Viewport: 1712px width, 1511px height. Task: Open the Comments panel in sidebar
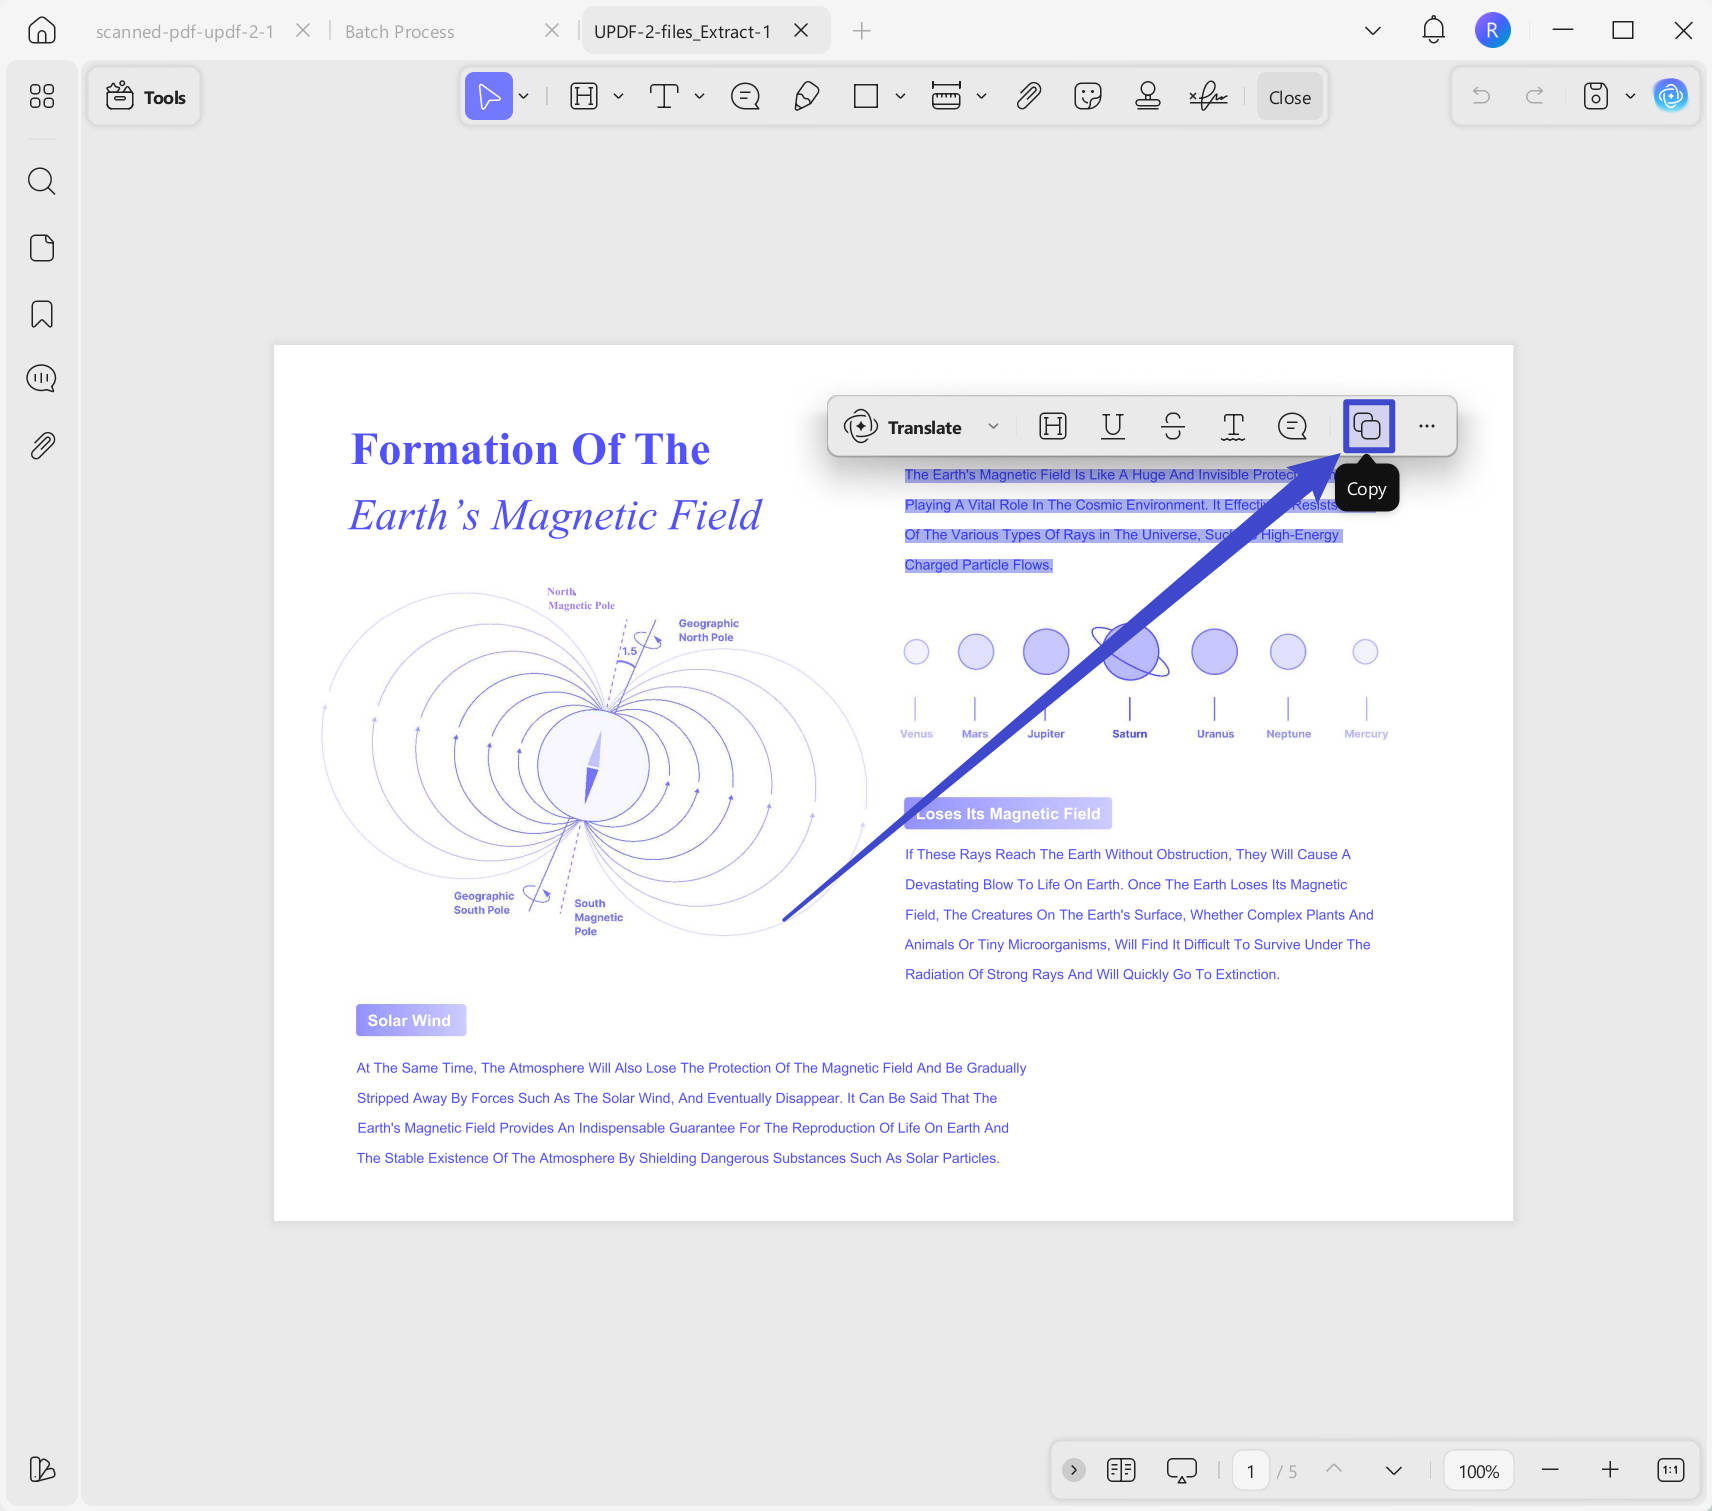click(x=41, y=379)
